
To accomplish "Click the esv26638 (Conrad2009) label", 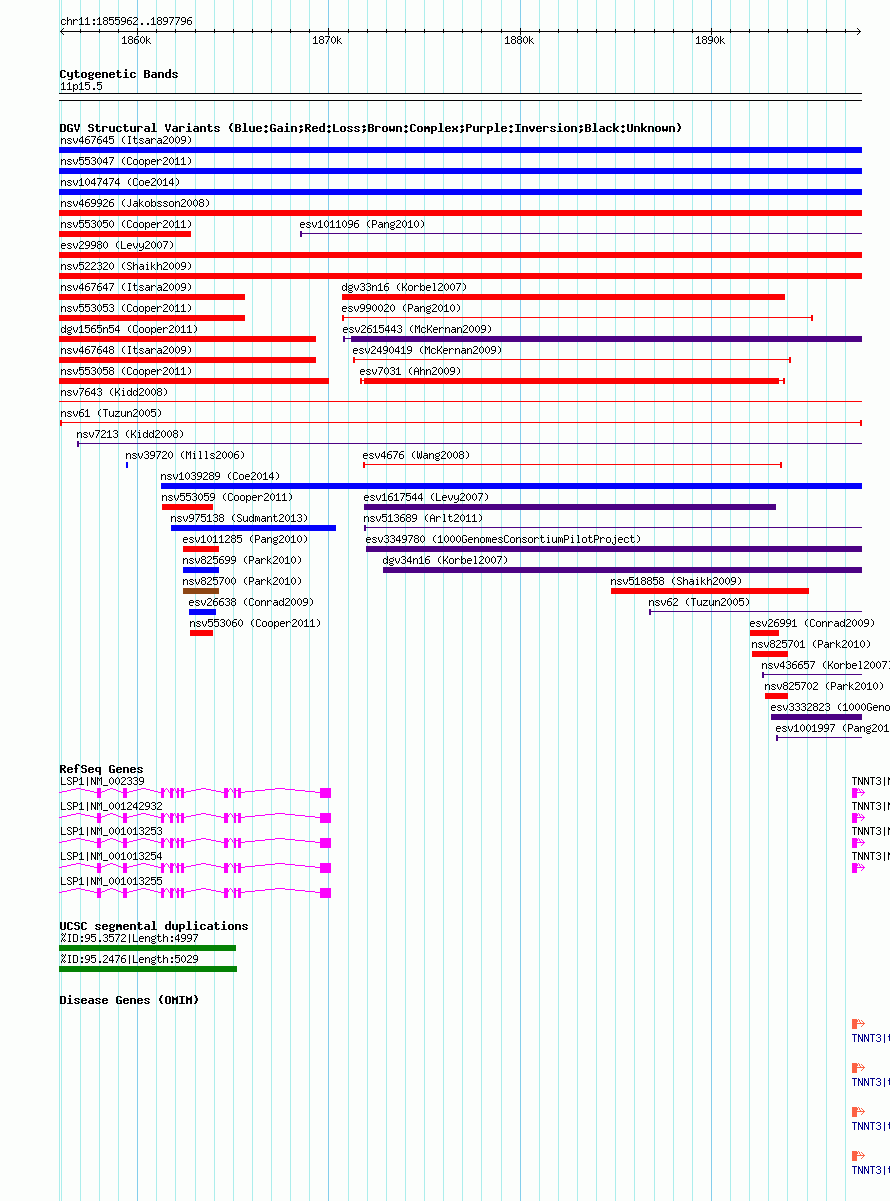I will tap(251, 602).
